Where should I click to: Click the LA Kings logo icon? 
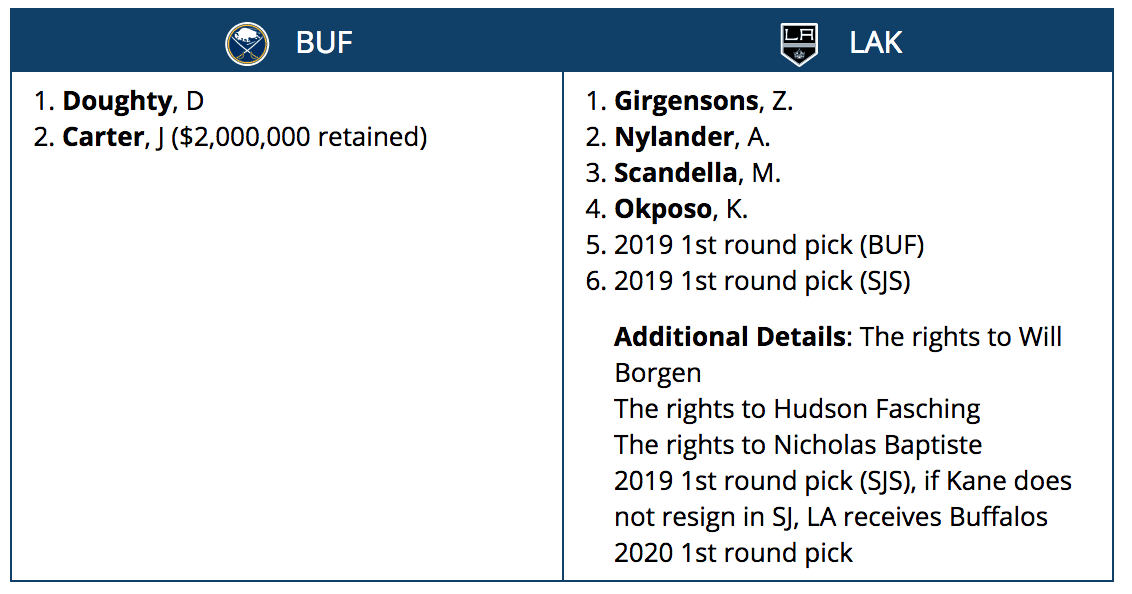click(798, 44)
